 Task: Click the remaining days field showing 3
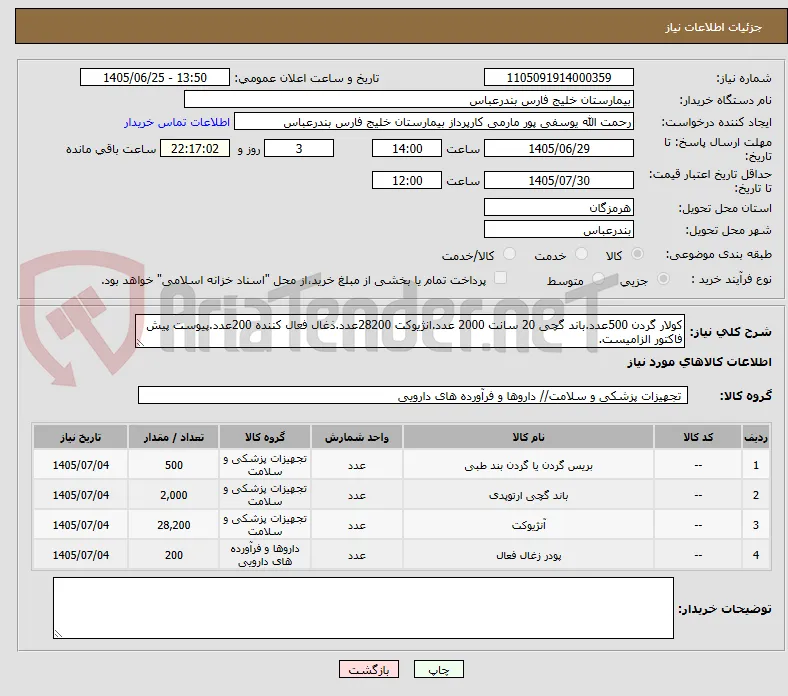[x=299, y=148]
